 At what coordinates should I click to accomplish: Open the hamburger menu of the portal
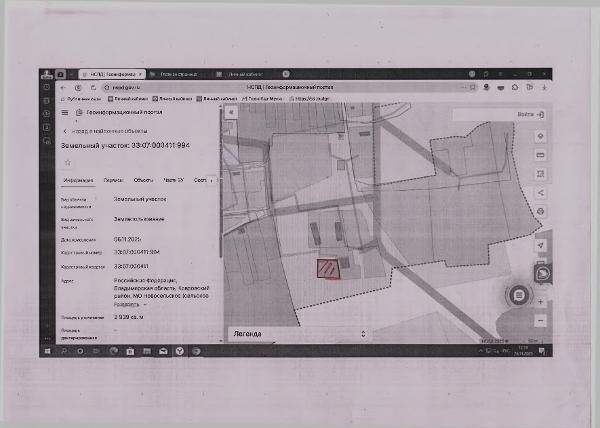click(x=65, y=112)
